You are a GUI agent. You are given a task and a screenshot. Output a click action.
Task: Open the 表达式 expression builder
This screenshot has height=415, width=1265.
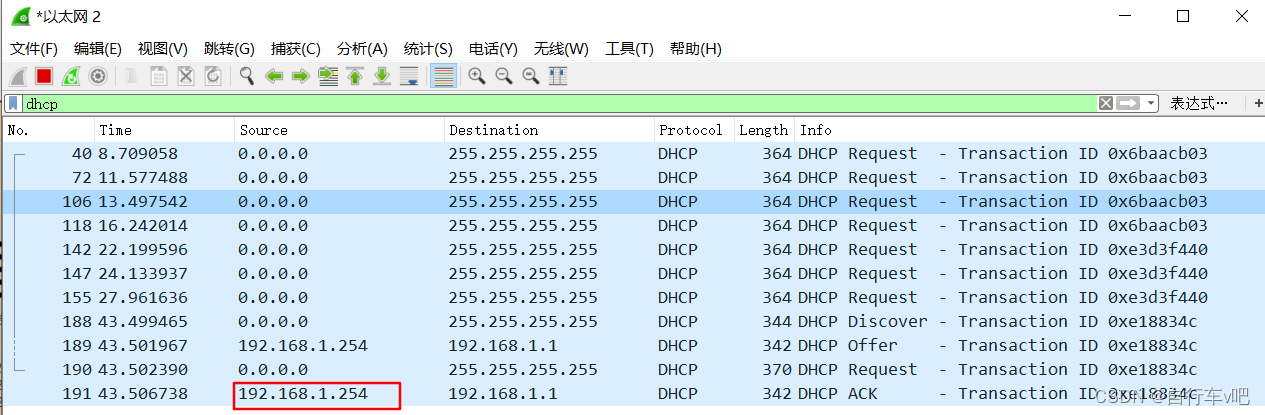[1199, 103]
